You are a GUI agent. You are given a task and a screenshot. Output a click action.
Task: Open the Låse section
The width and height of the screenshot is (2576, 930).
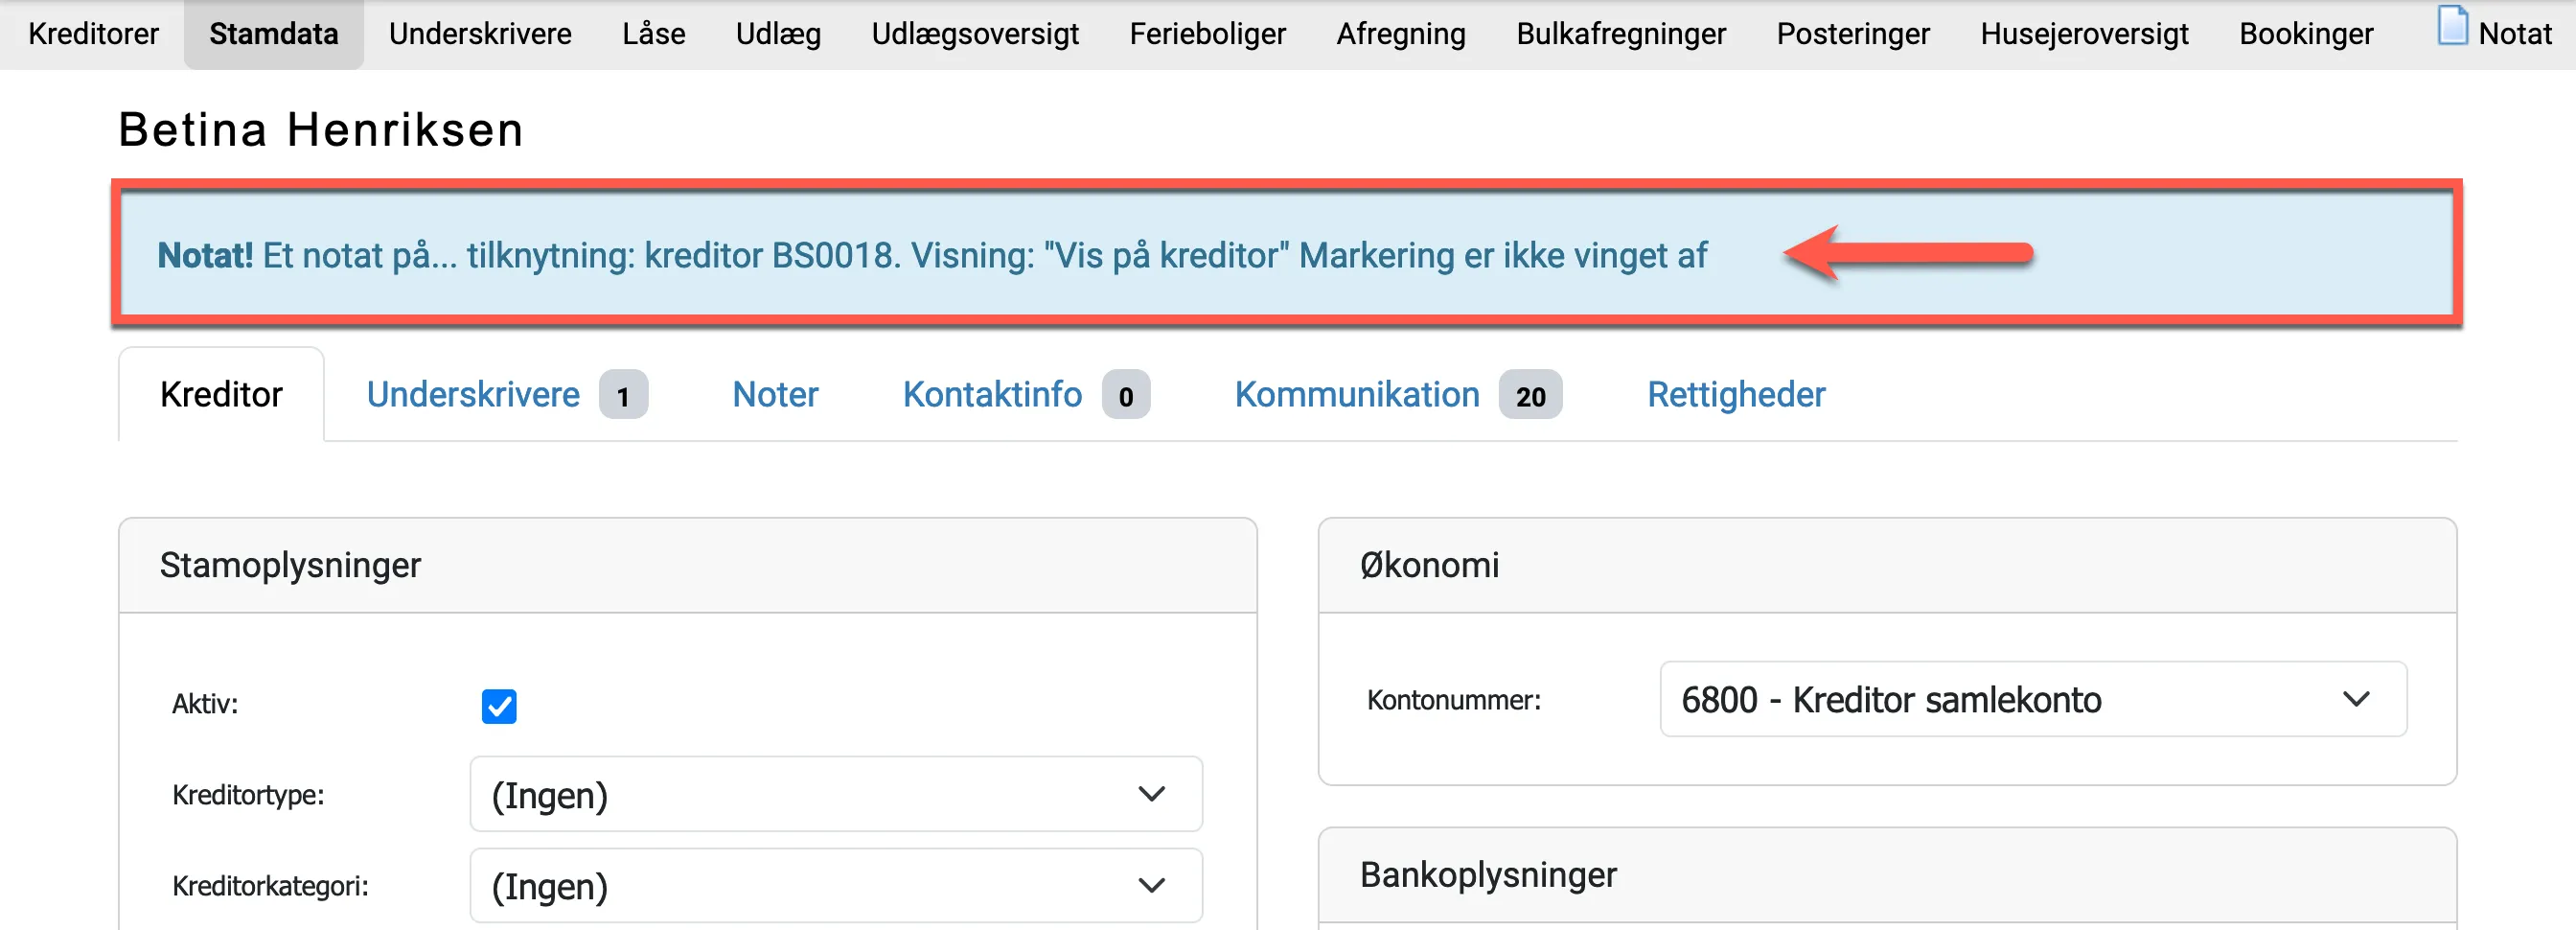(x=653, y=33)
